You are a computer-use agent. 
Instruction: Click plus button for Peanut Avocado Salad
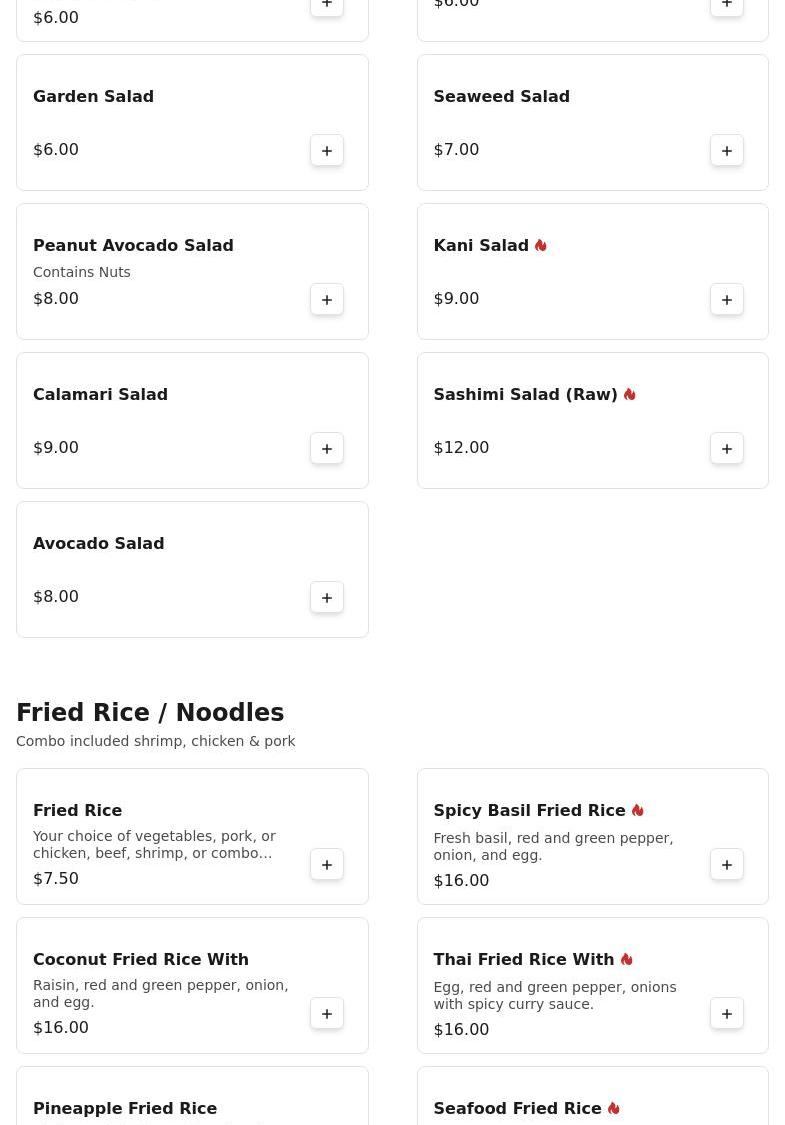click(x=327, y=299)
